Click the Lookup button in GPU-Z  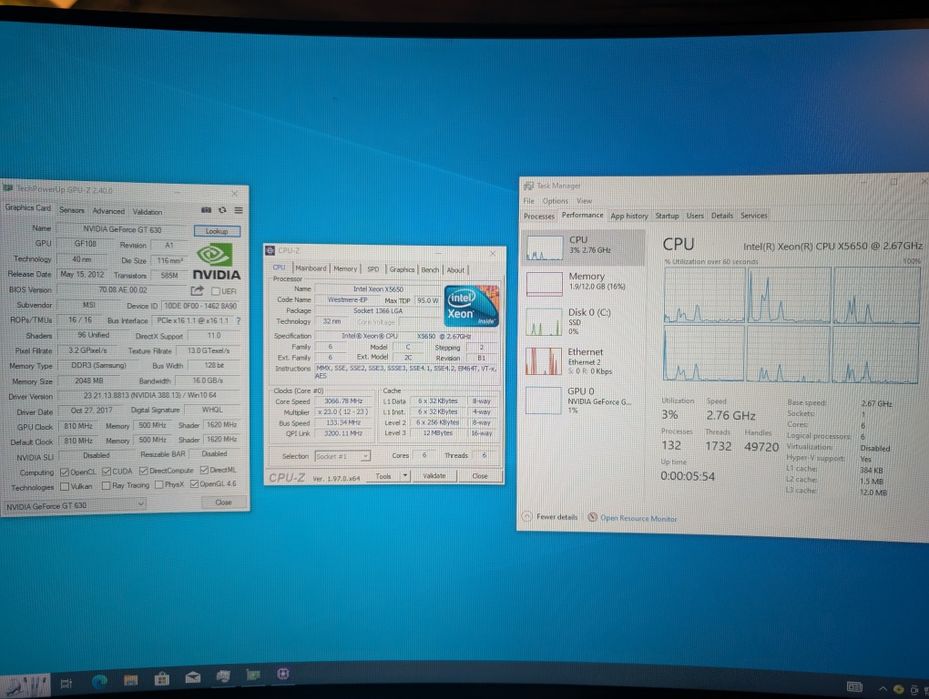tap(217, 231)
